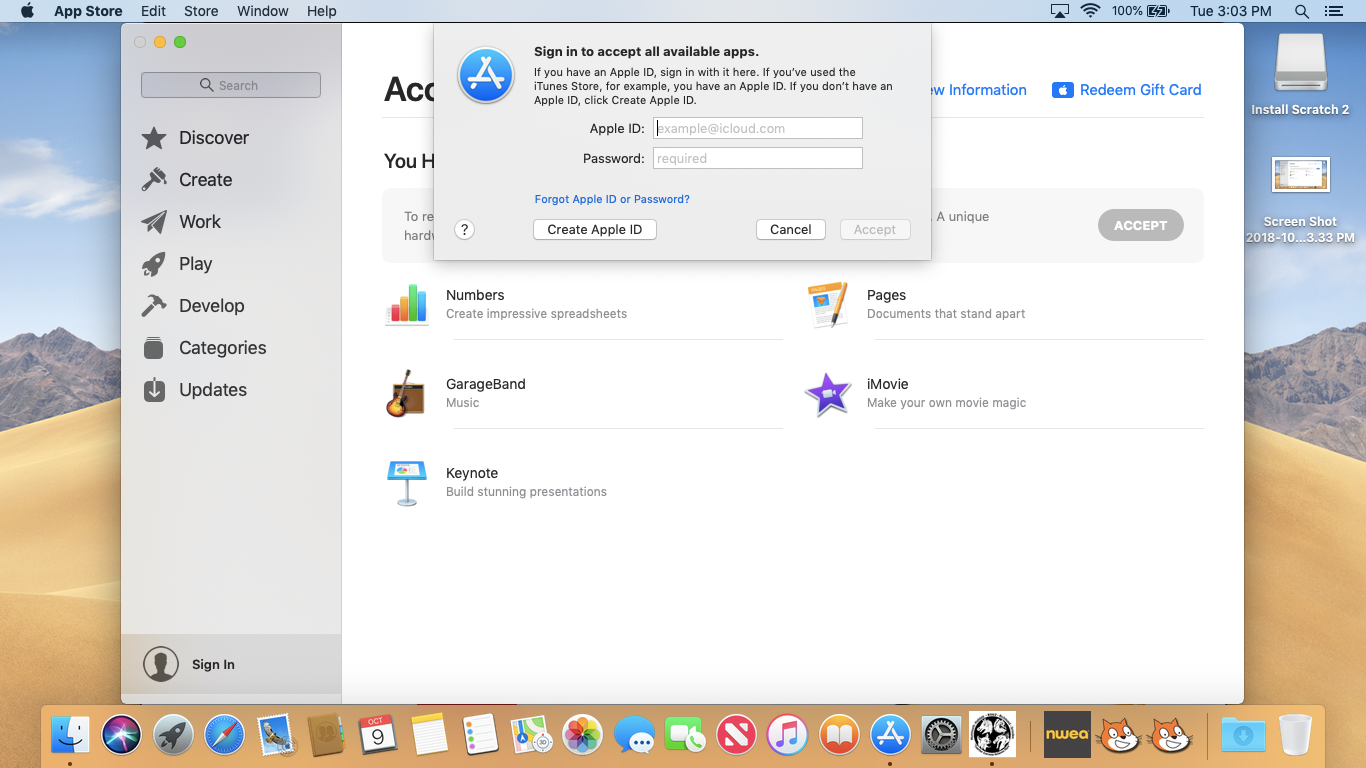Image resolution: width=1366 pixels, height=768 pixels.
Task: Click the Sign In avatar icon
Action: (161, 664)
